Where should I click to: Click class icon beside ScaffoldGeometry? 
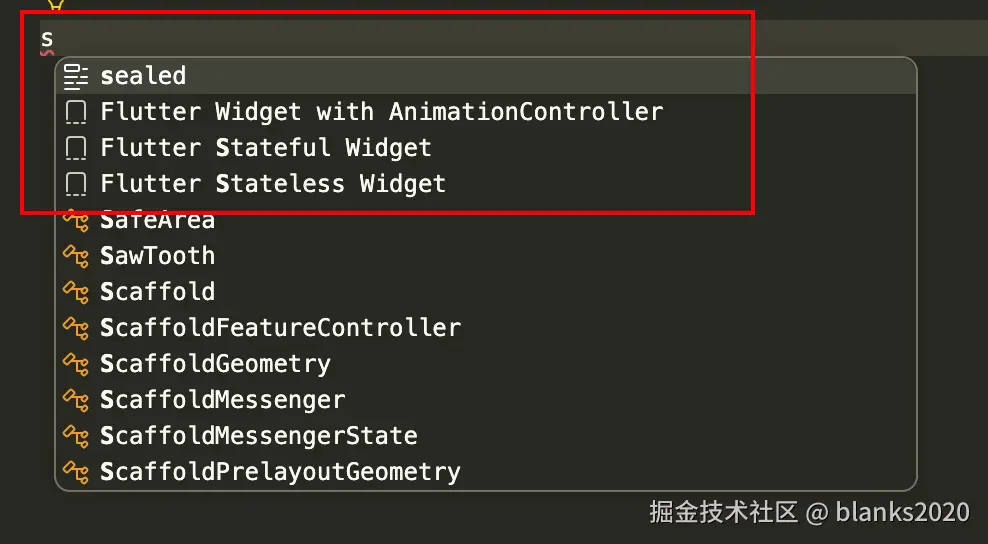tap(76, 364)
